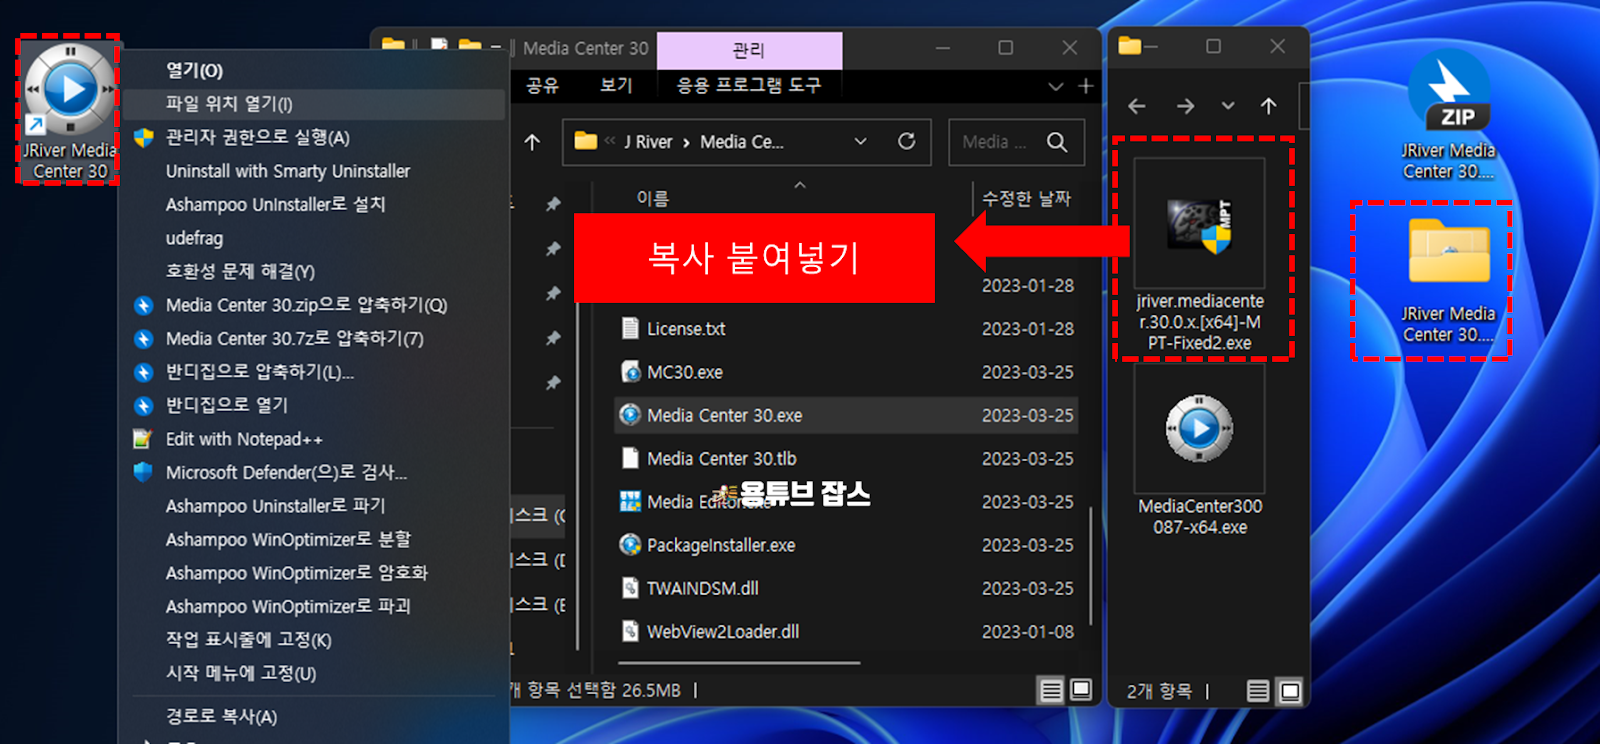
Task: Click the Run as administrator shield icon
Action: pyautogui.click(x=144, y=138)
